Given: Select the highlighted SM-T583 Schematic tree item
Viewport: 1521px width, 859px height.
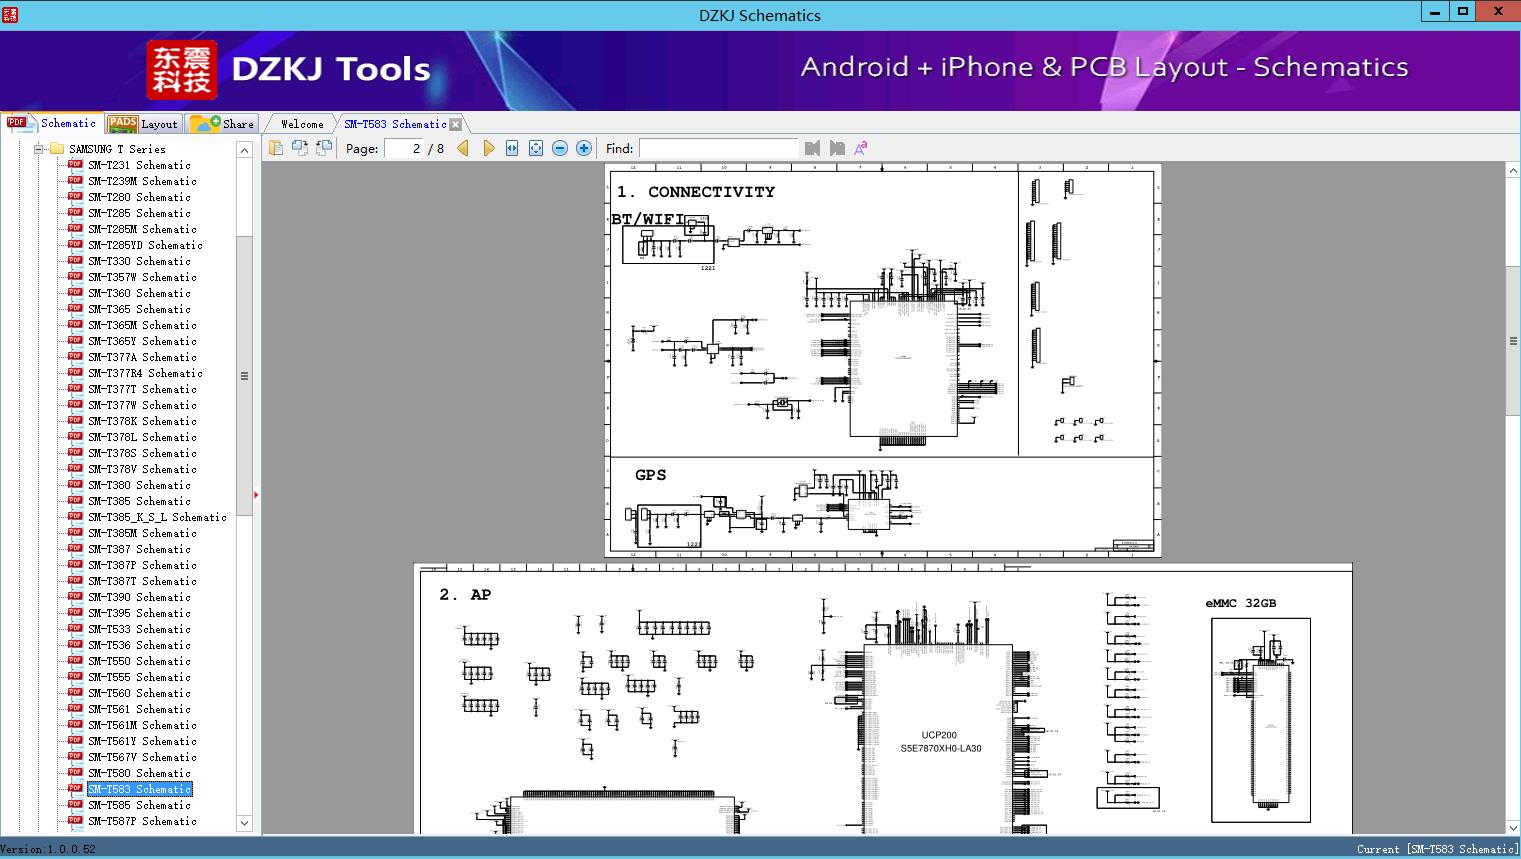Looking at the screenshot, I should pyautogui.click(x=139, y=789).
